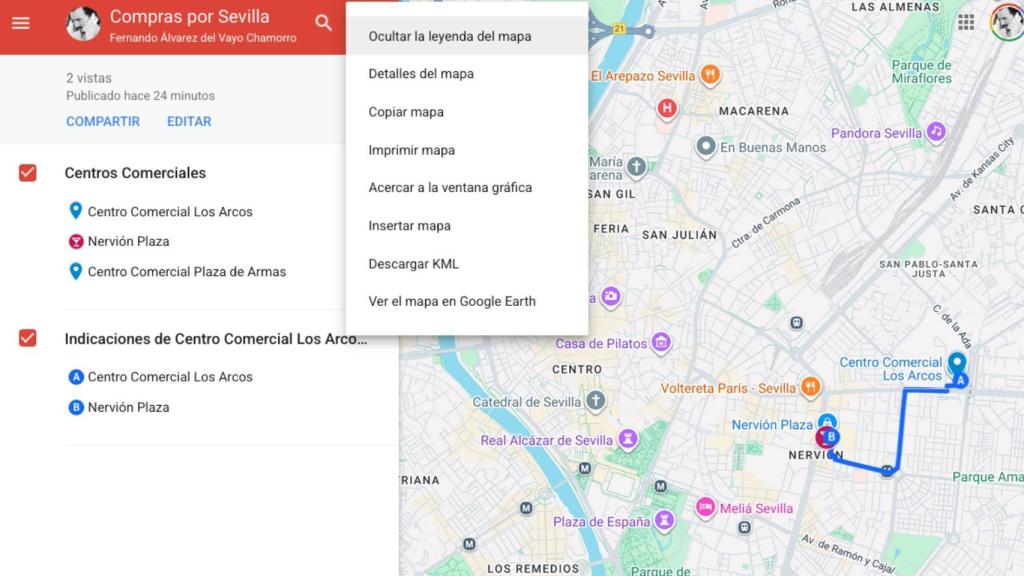Screen dimensions: 1024x576
Task: Open the Google apps grid
Action: [x=966, y=22]
